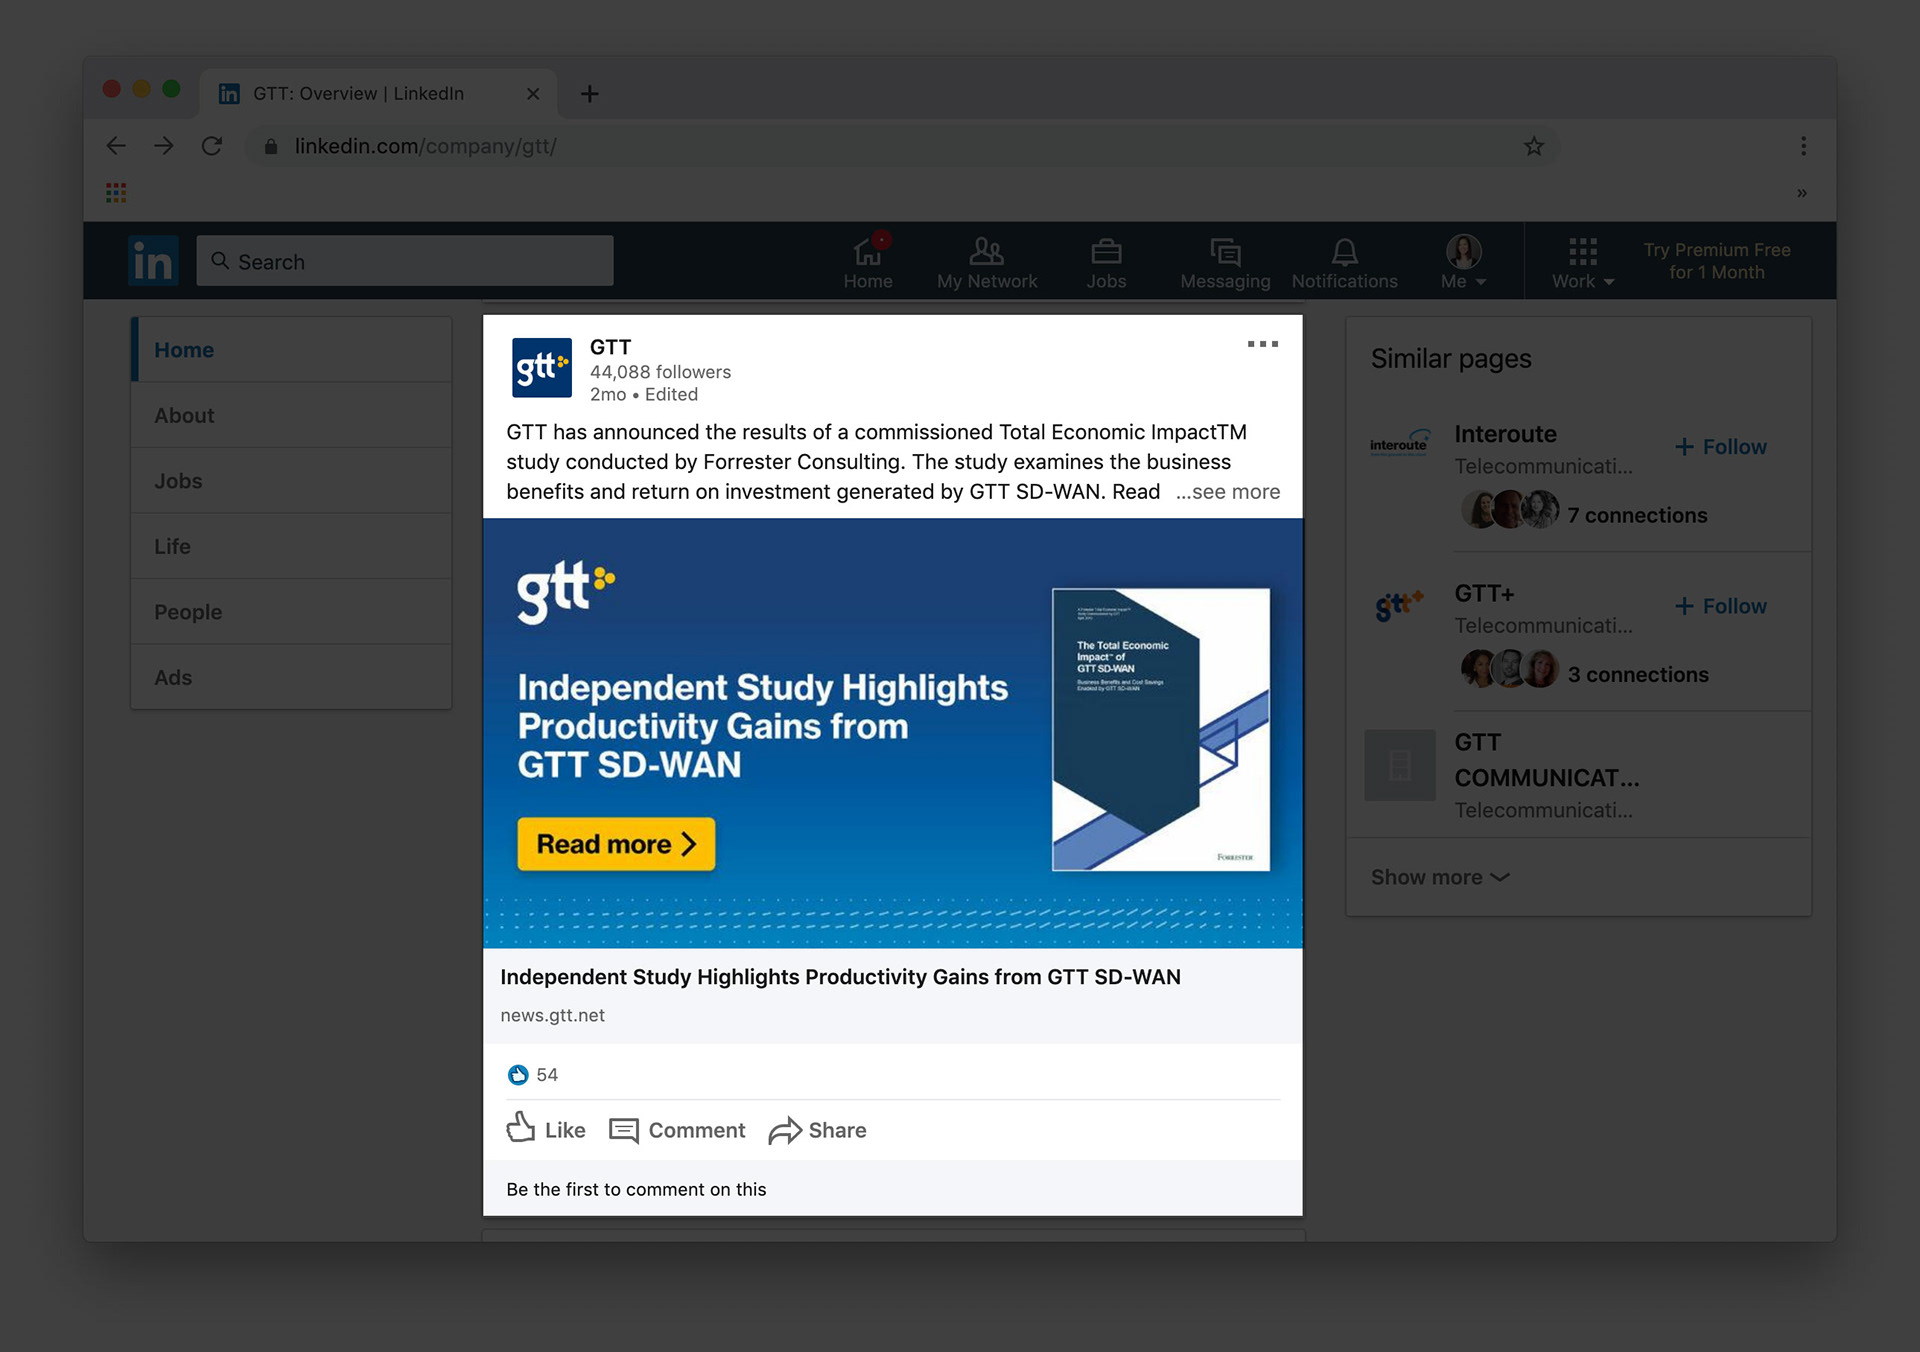
Task: Select People in the company sidebar
Action: click(x=291, y=612)
